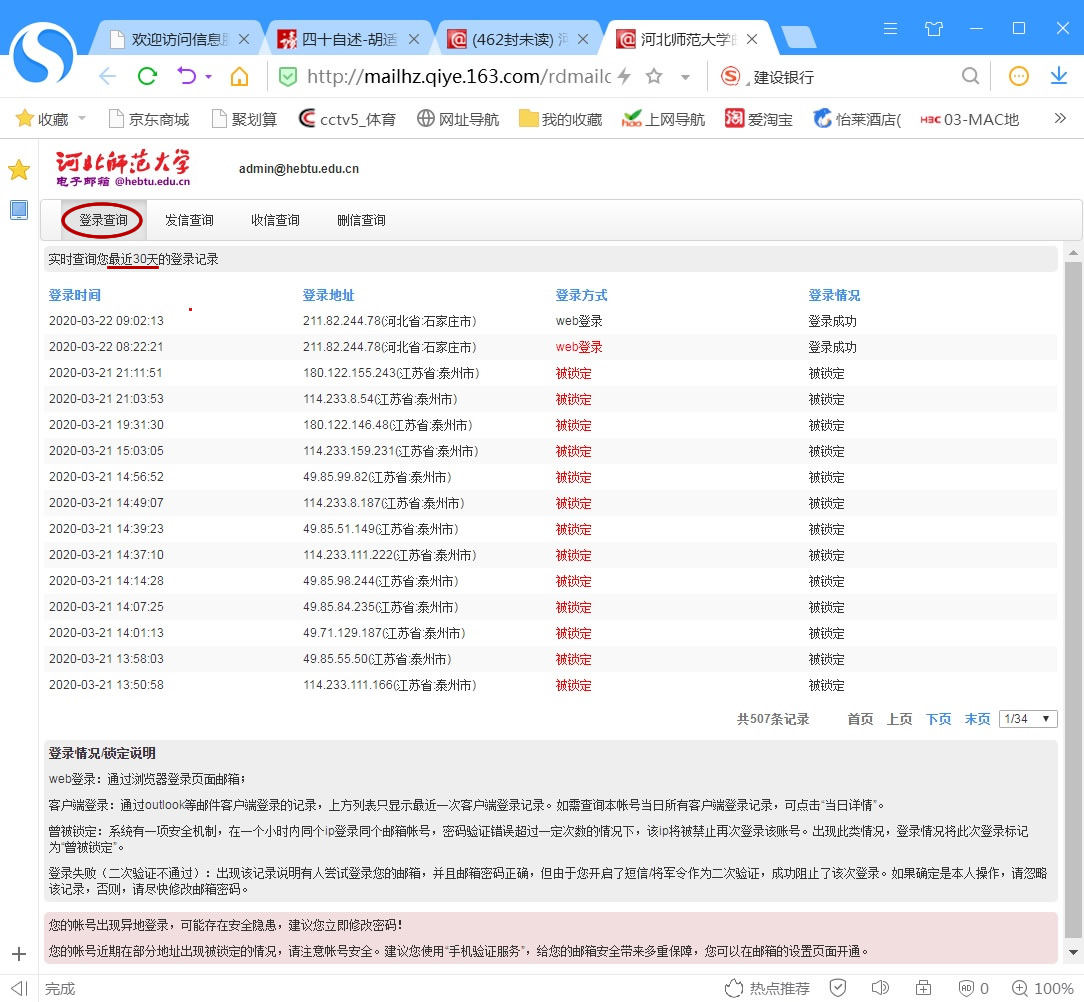Switch to the 发信查询 tab
This screenshot has height=1002, width=1084.
[x=188, y=220]
